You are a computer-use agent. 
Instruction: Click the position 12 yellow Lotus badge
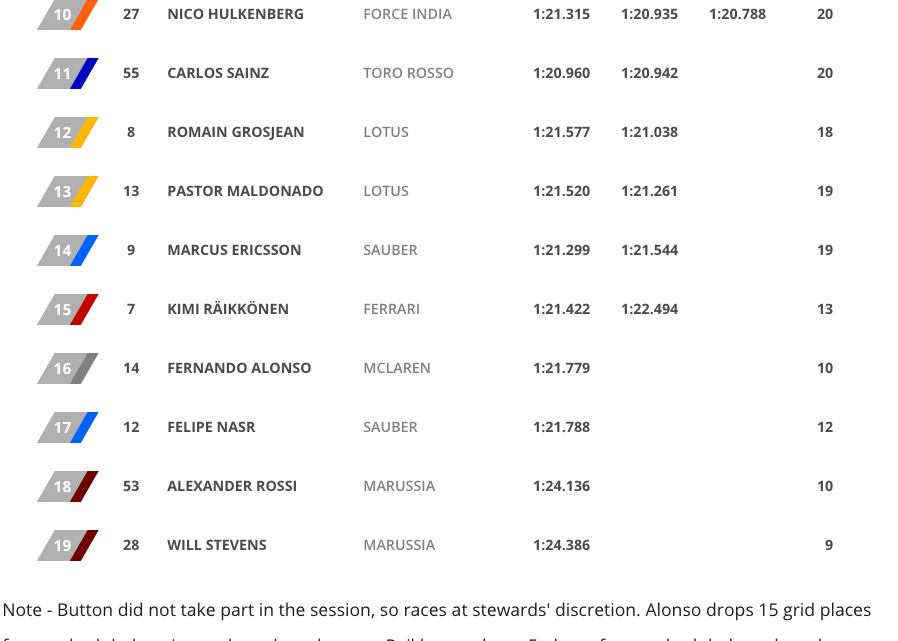(x=67, y=133)
